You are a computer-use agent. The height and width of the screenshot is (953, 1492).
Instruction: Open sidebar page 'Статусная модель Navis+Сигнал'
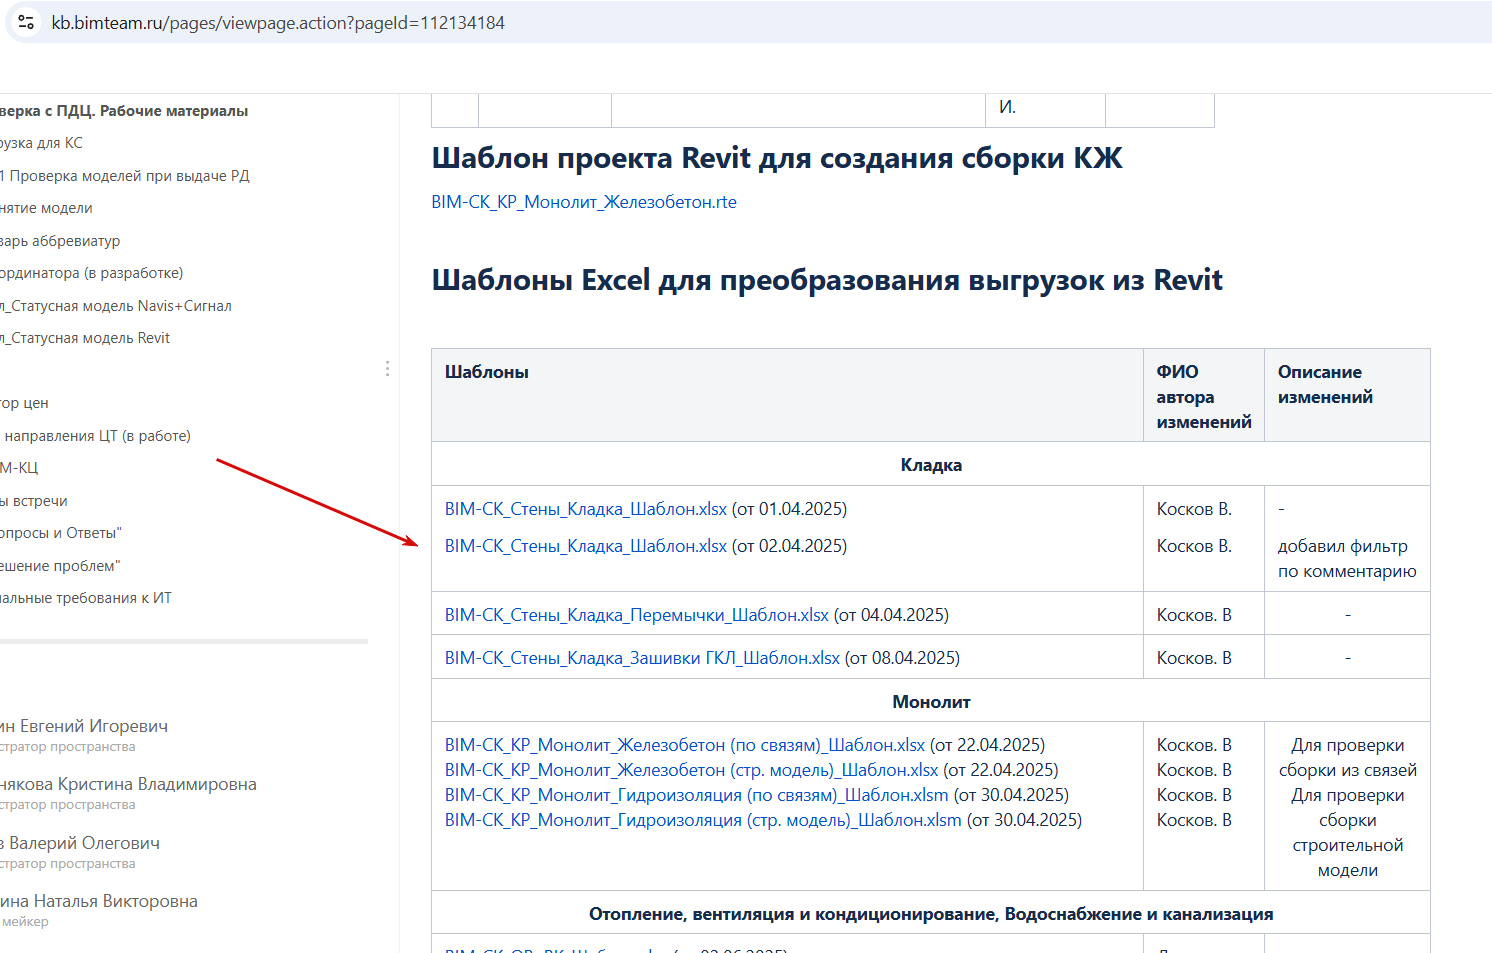[116, 306]
